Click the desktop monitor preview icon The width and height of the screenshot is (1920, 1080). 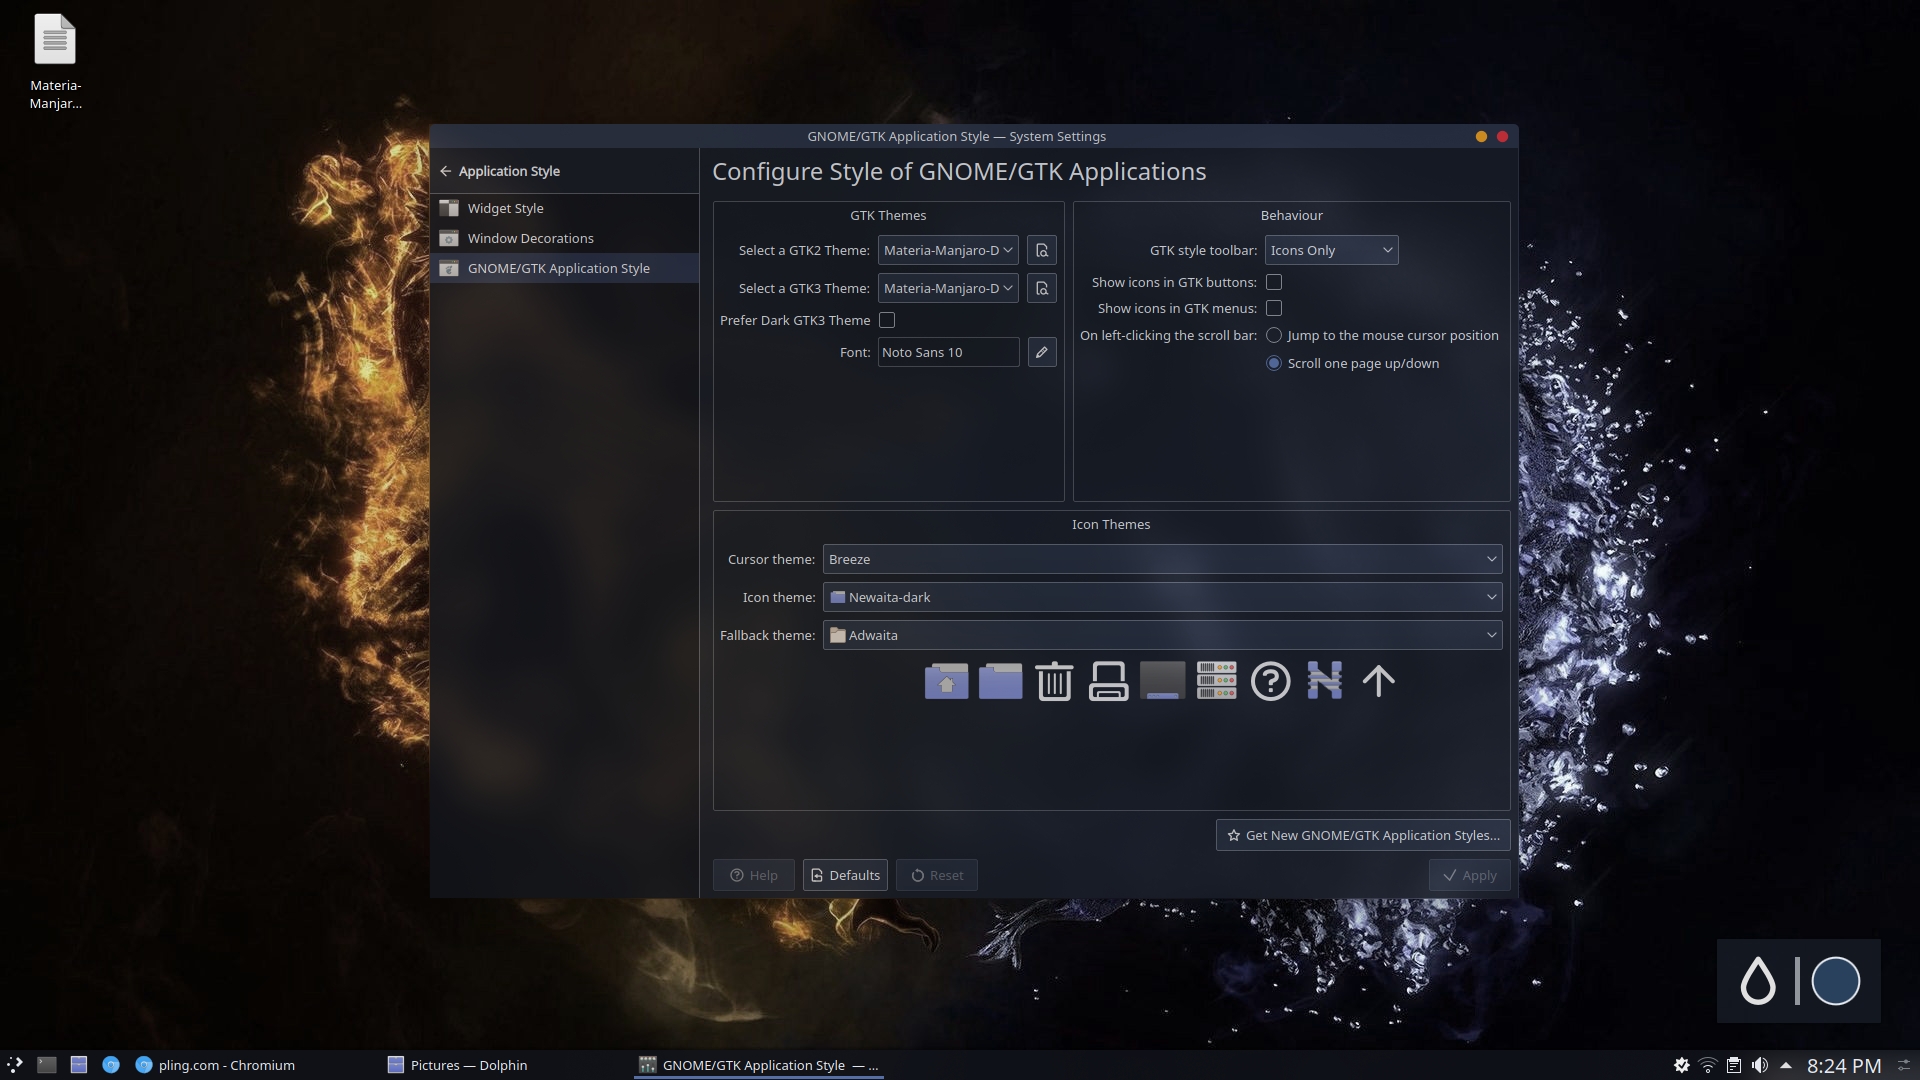[1162, 681]
